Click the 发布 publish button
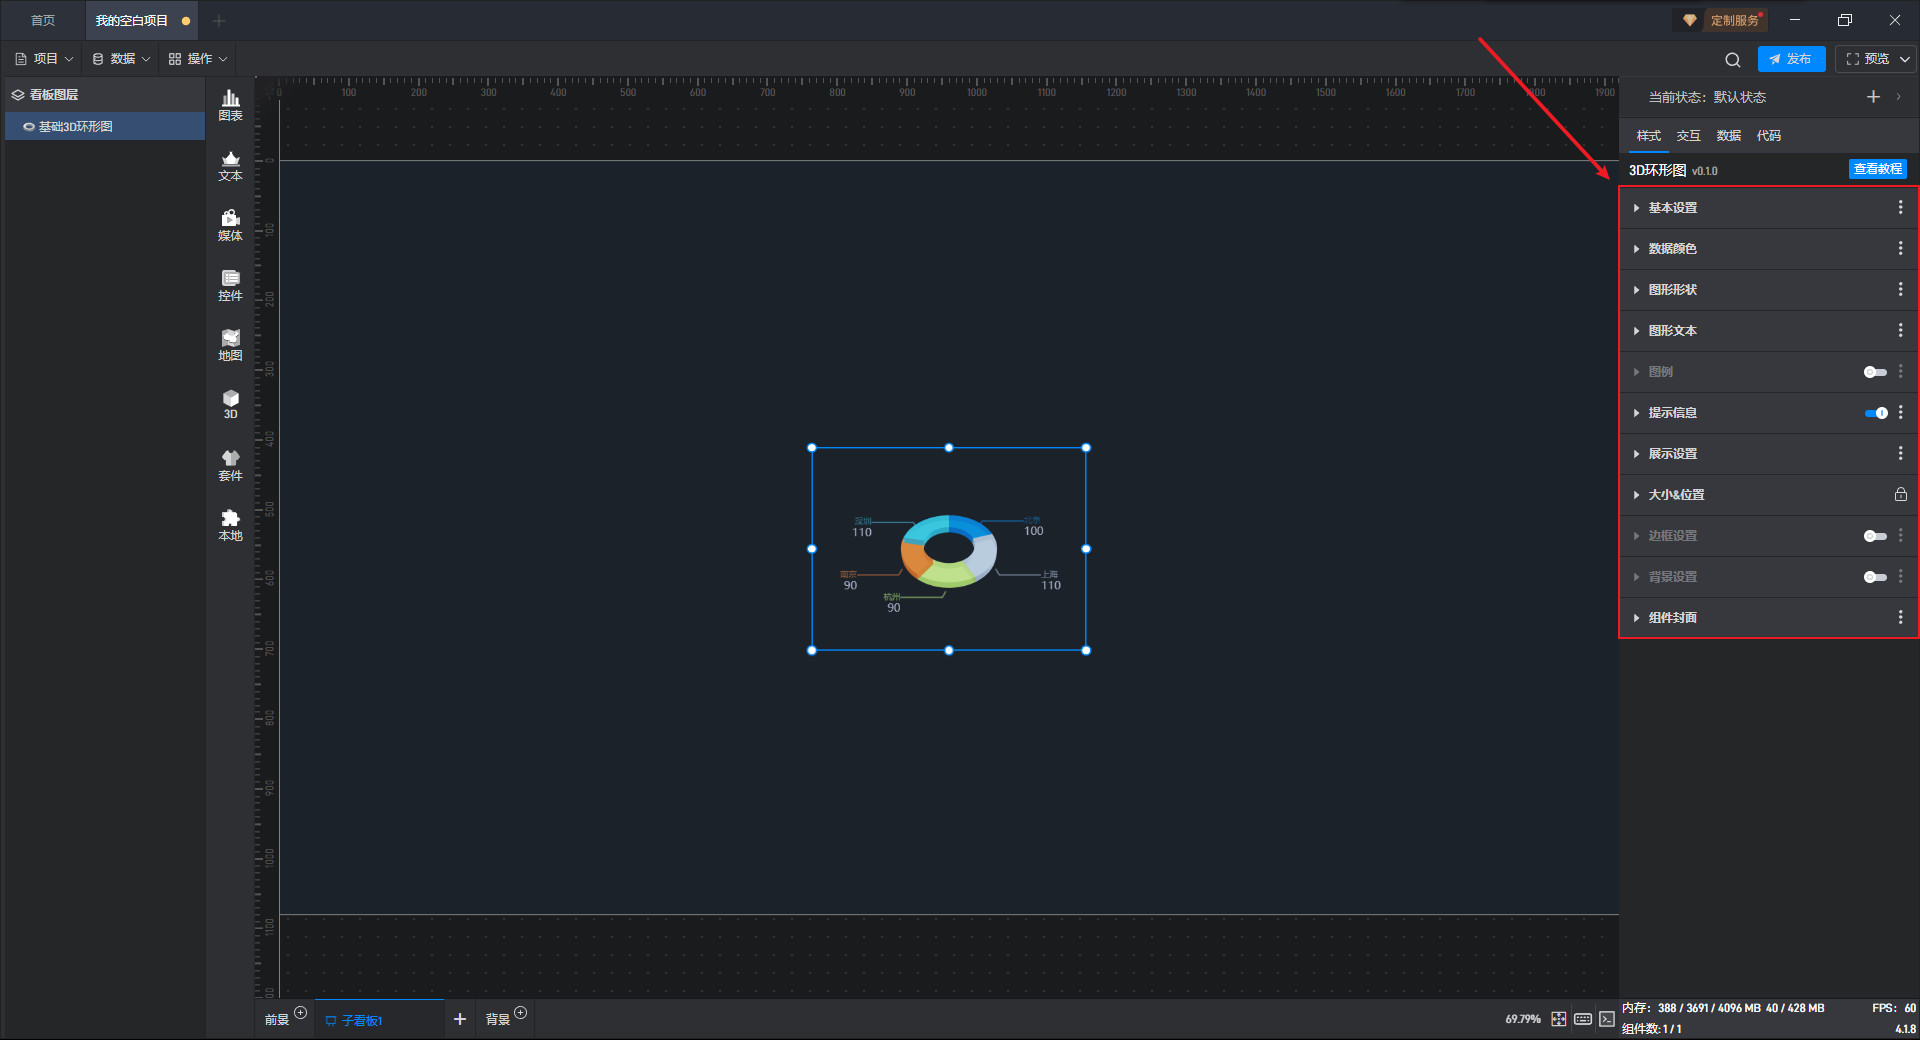The width and height of the screenshot is (1920, 1040). pyautogui.click(x=1791, y=59)
